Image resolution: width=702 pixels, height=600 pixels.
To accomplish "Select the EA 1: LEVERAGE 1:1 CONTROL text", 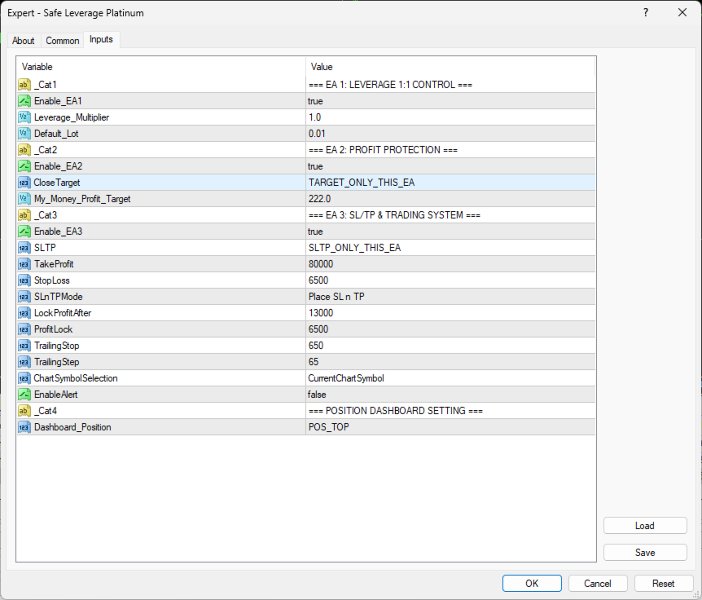I will click(390, 85).
